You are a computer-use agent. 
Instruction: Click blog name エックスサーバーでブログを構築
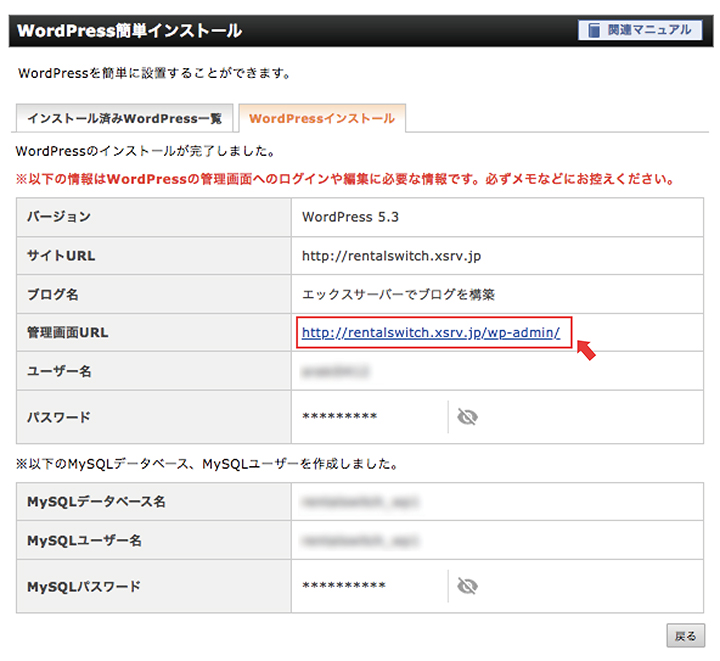click(x=398, y=294)
